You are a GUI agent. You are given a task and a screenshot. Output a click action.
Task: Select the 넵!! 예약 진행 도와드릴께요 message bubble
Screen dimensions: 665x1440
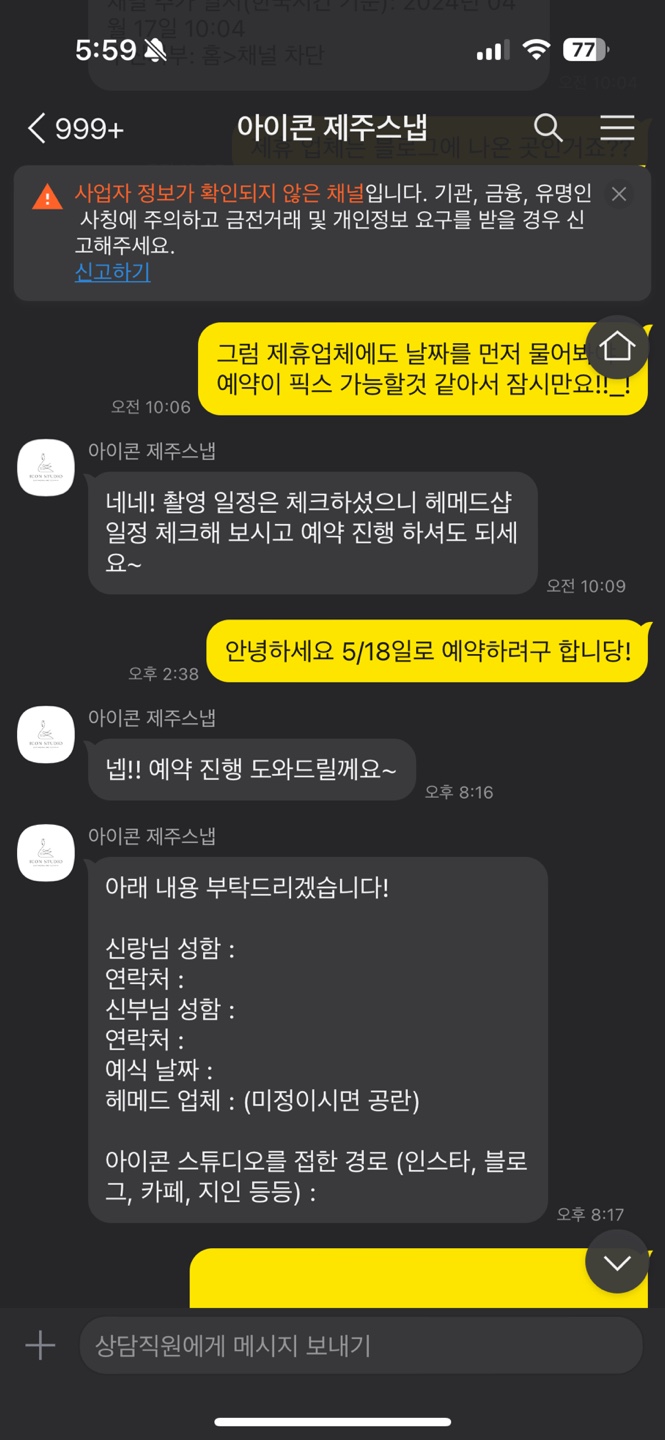click(251, 769)
